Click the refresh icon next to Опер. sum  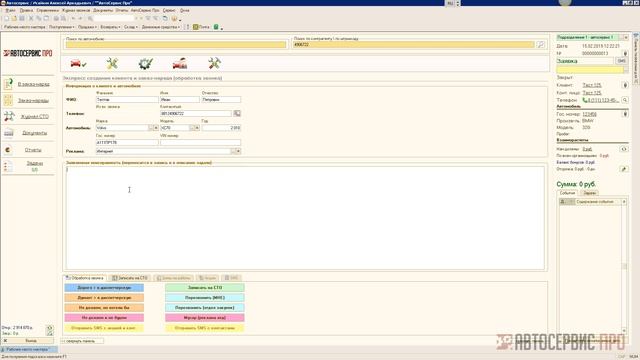pos(50,328)
